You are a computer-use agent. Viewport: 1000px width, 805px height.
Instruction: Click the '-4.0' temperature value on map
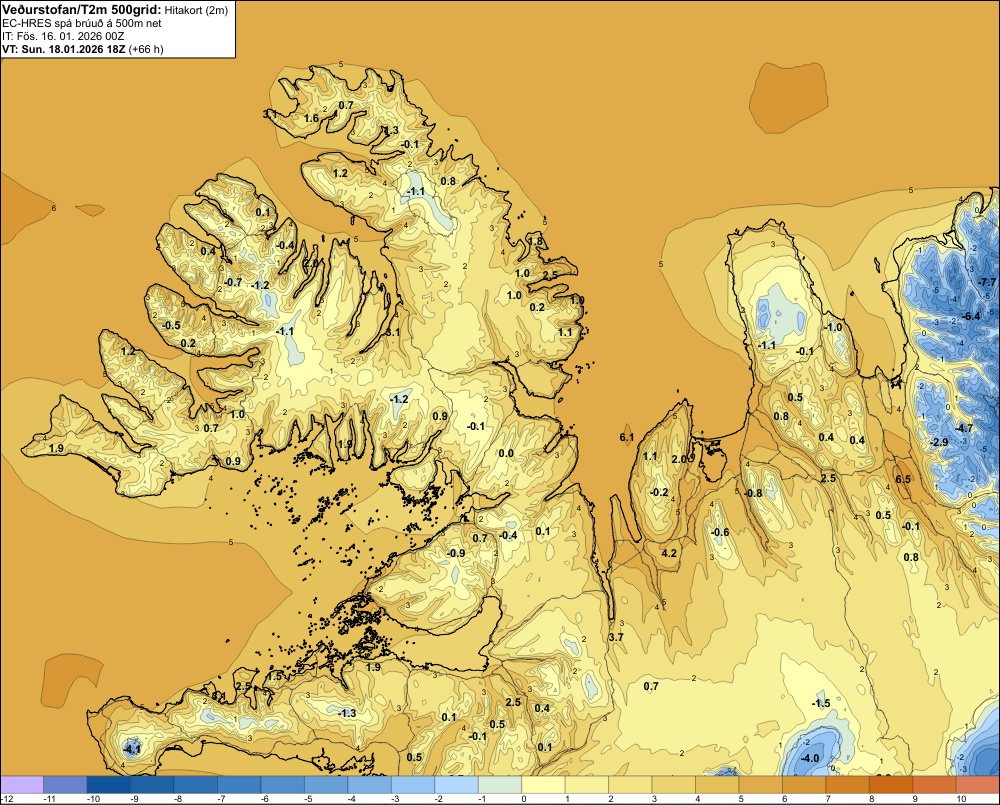click(x=810, y=758)
